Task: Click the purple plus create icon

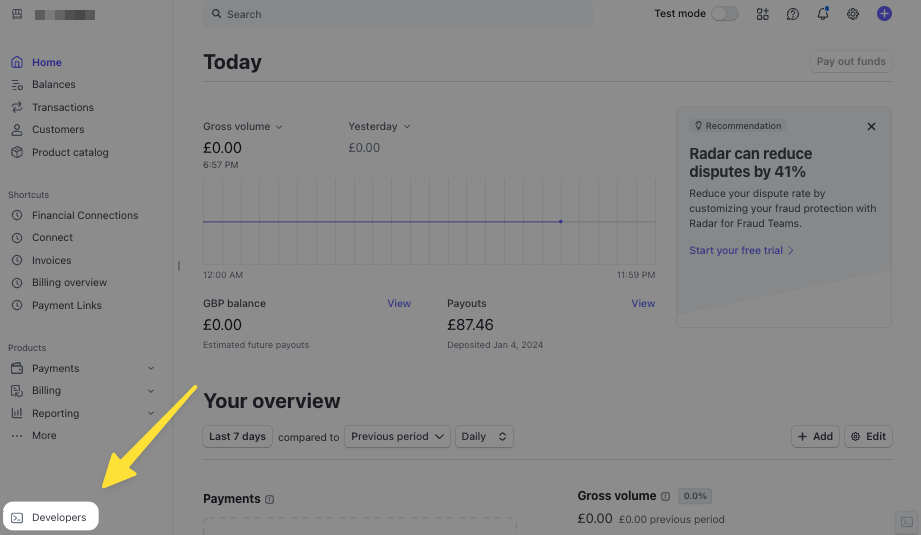Action: [x=884, y=14]
